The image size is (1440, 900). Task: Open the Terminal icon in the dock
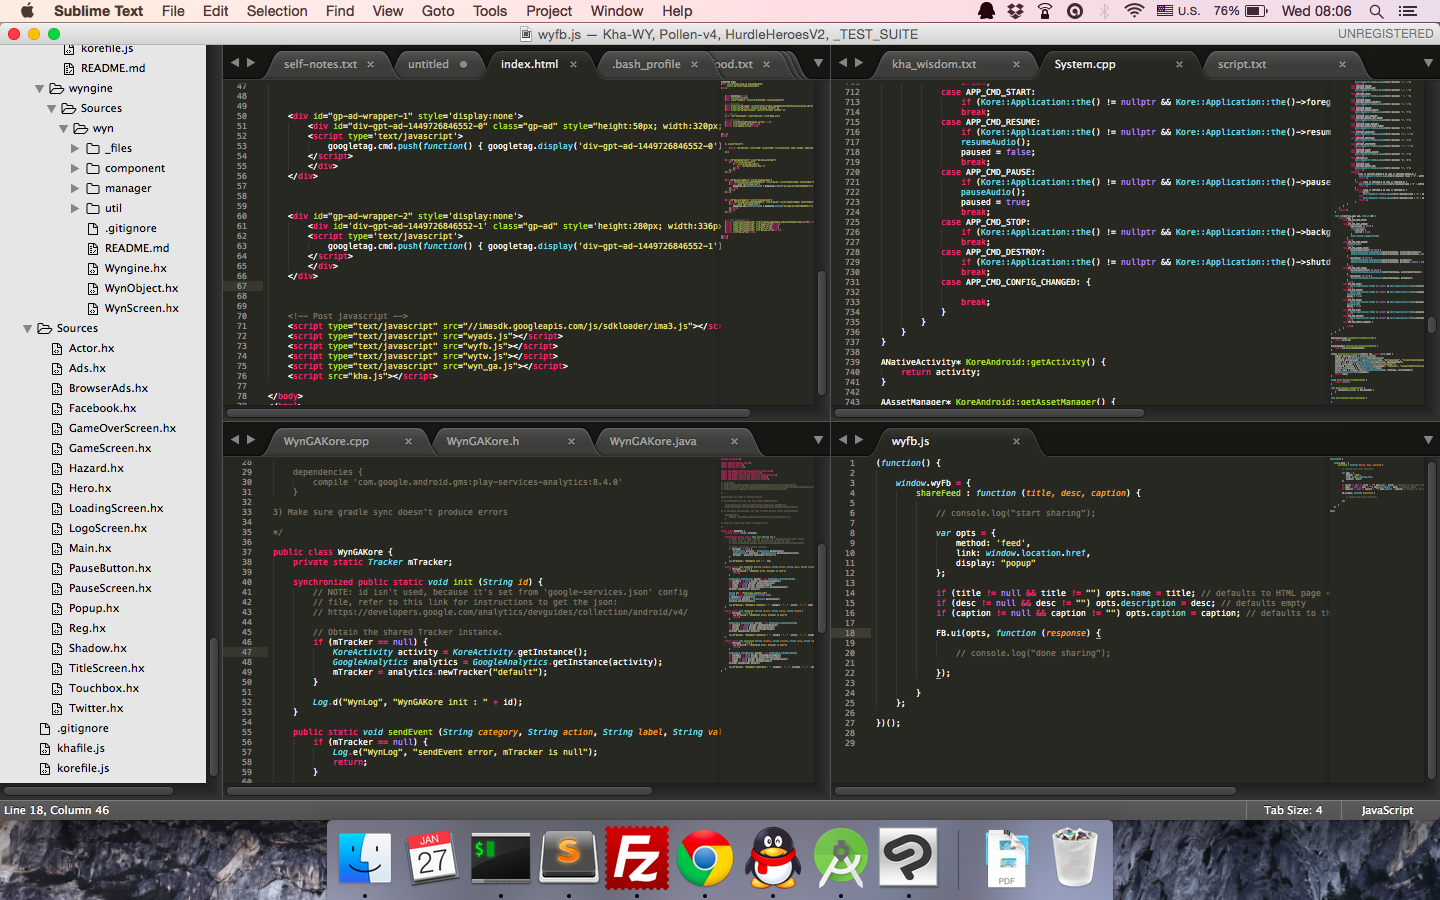click(500, 857)
